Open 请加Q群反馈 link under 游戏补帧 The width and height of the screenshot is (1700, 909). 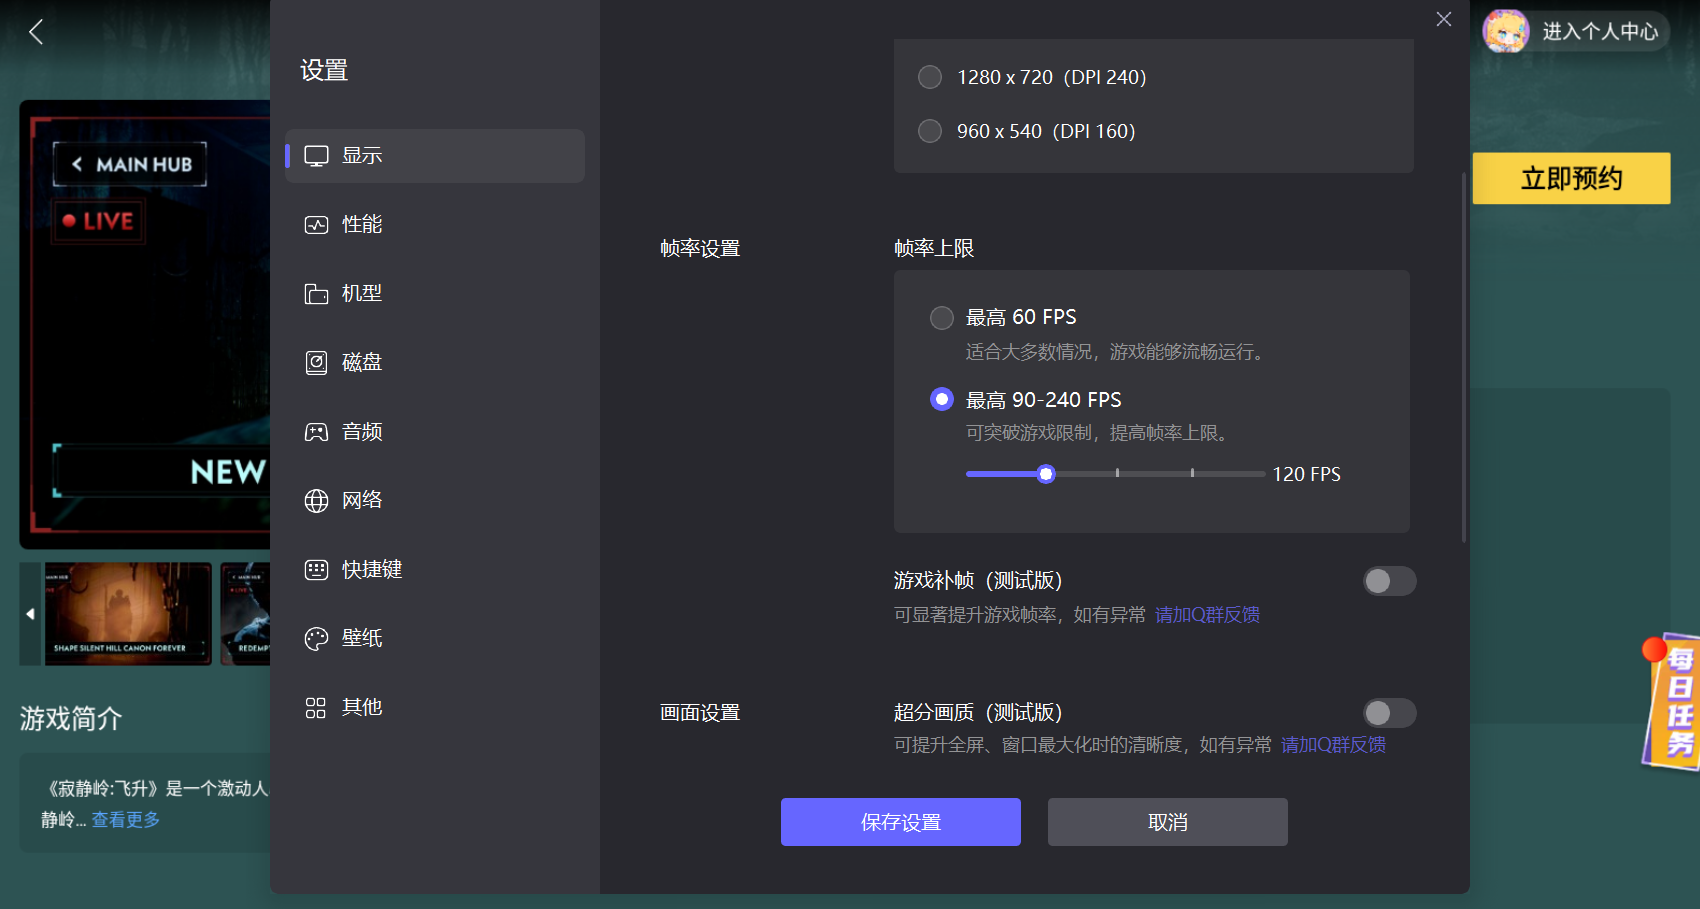[x=1207, y=615]
